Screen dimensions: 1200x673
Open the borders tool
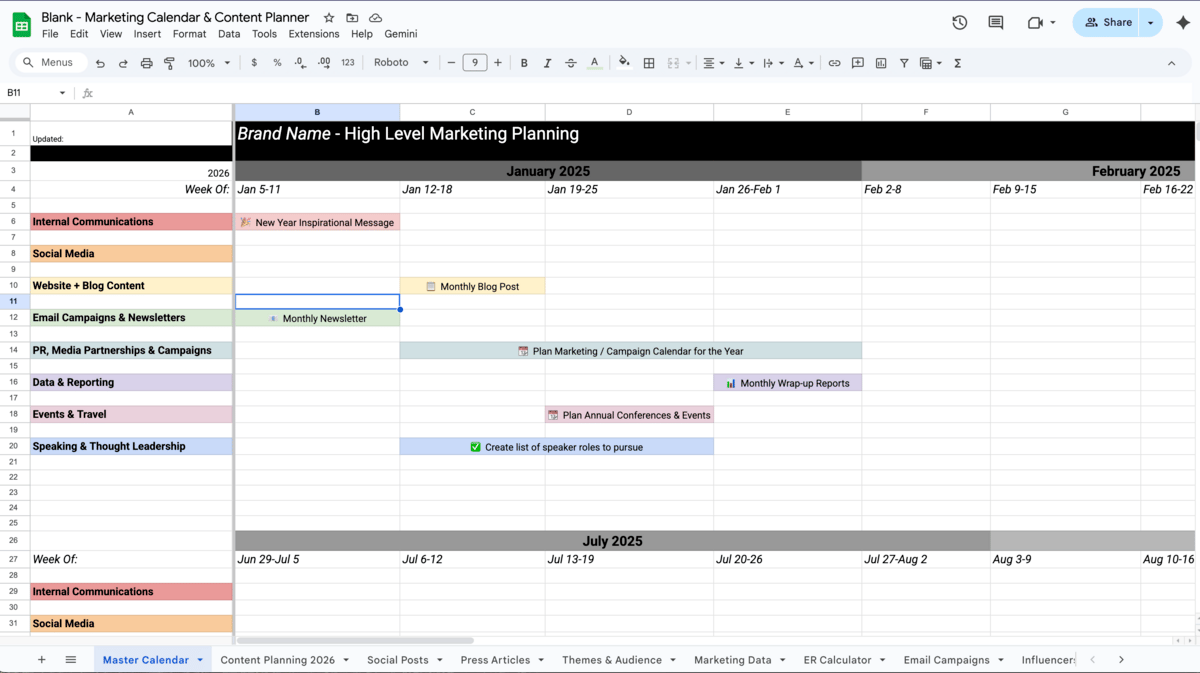coord(648,62)
